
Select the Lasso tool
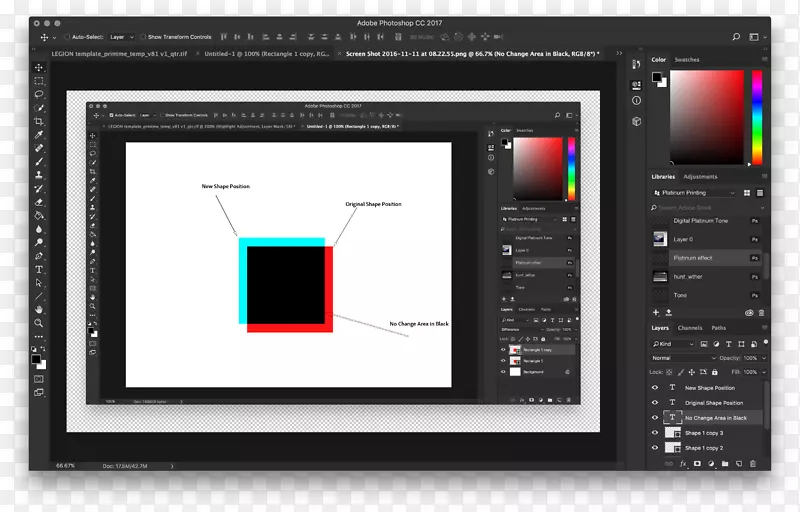(39, 95)
